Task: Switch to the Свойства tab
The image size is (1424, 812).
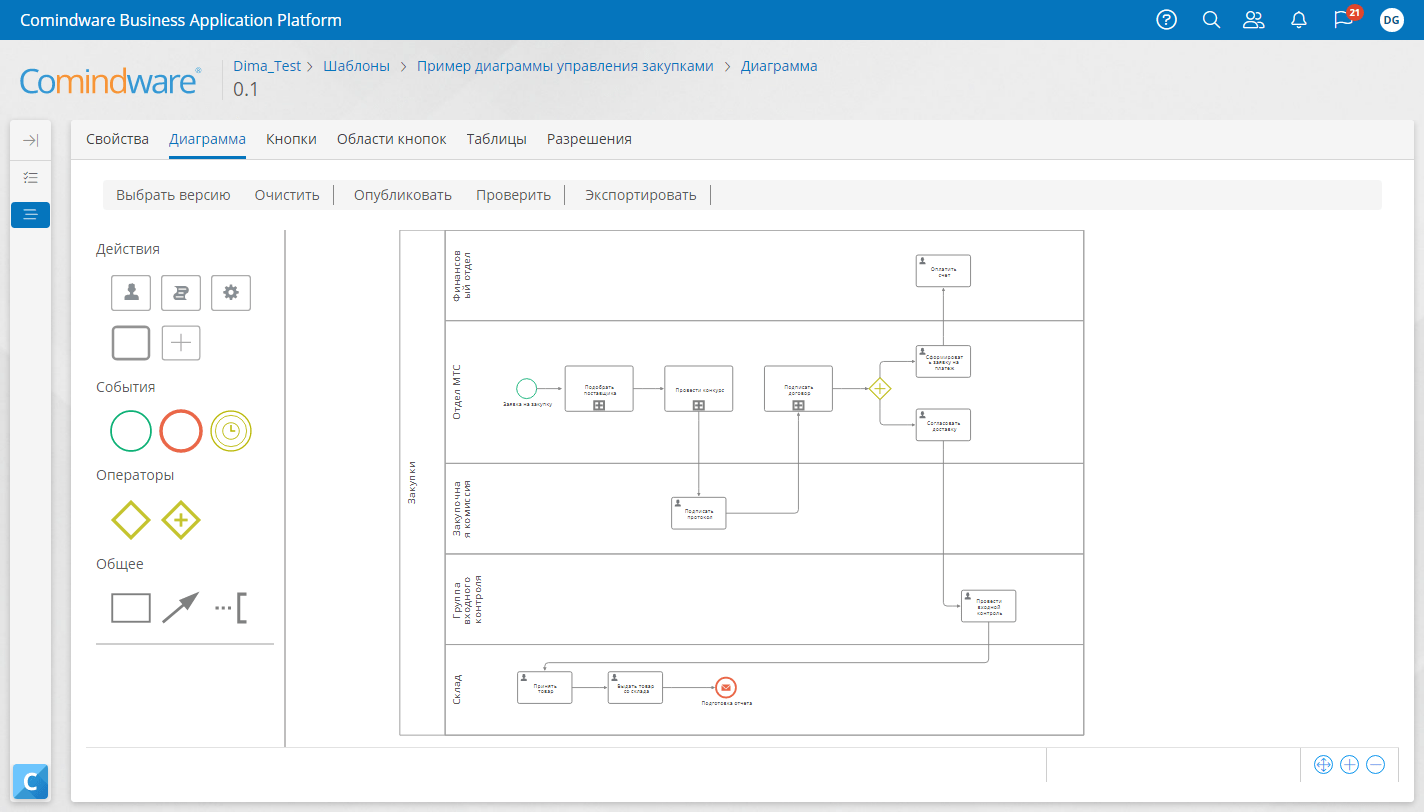Action: (117, 139)
